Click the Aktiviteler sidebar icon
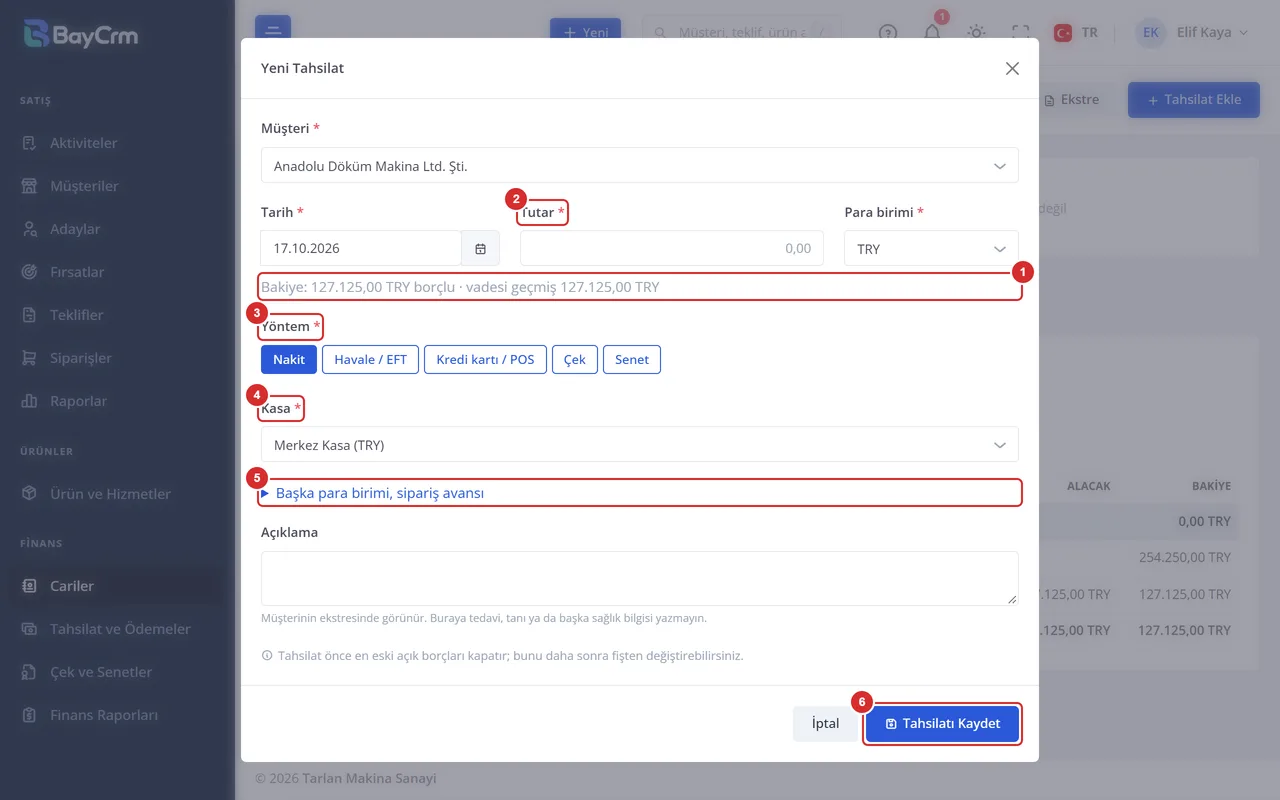Image resolution: width=1280 pixels, height=800 pixels. [30, 143]
